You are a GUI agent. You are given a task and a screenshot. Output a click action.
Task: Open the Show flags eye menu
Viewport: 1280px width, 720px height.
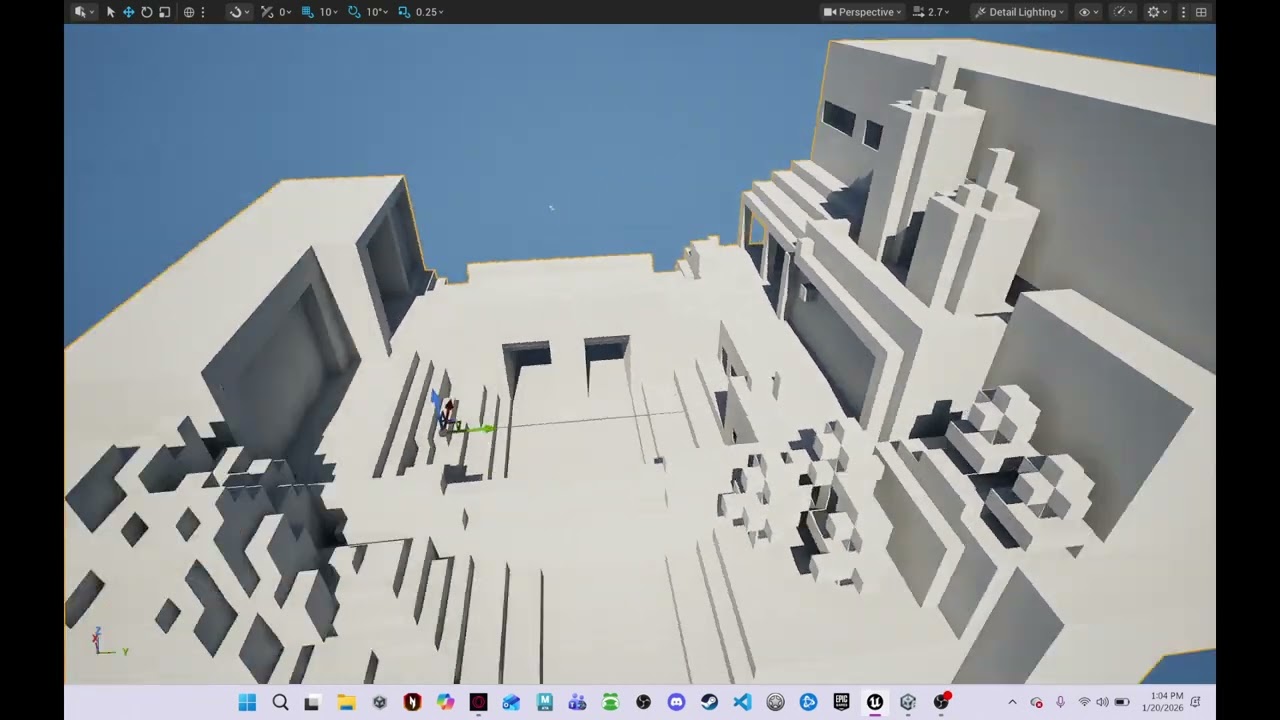coord(1088,12)
